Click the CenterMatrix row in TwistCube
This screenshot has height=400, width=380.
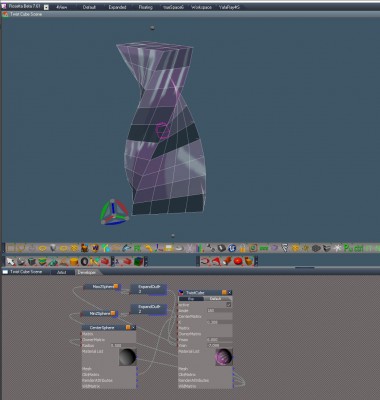[x=205, y=316]
